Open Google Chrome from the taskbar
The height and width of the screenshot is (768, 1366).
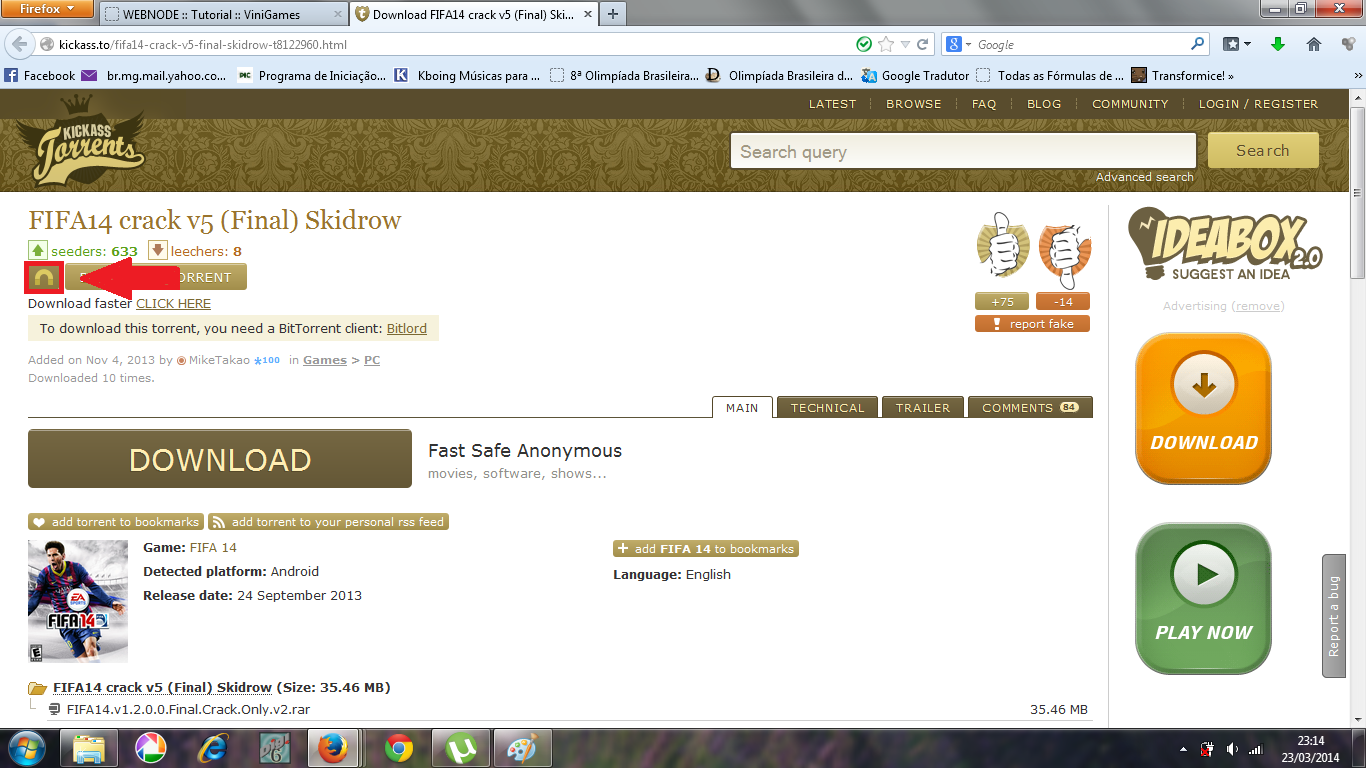399,748
